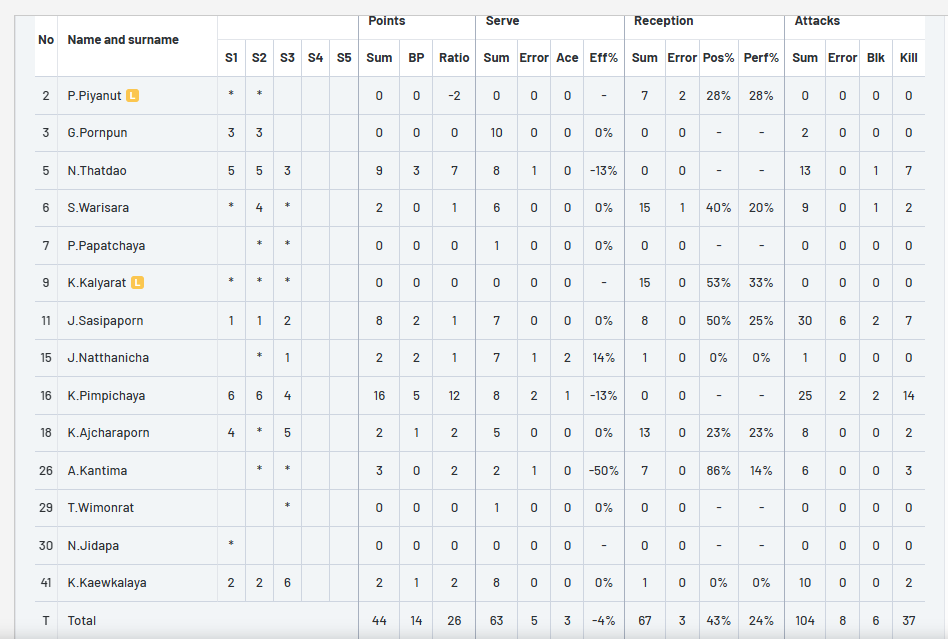Select player name N.Thatdao
Viewport: 948px width, 639px height.
point(97,171)
